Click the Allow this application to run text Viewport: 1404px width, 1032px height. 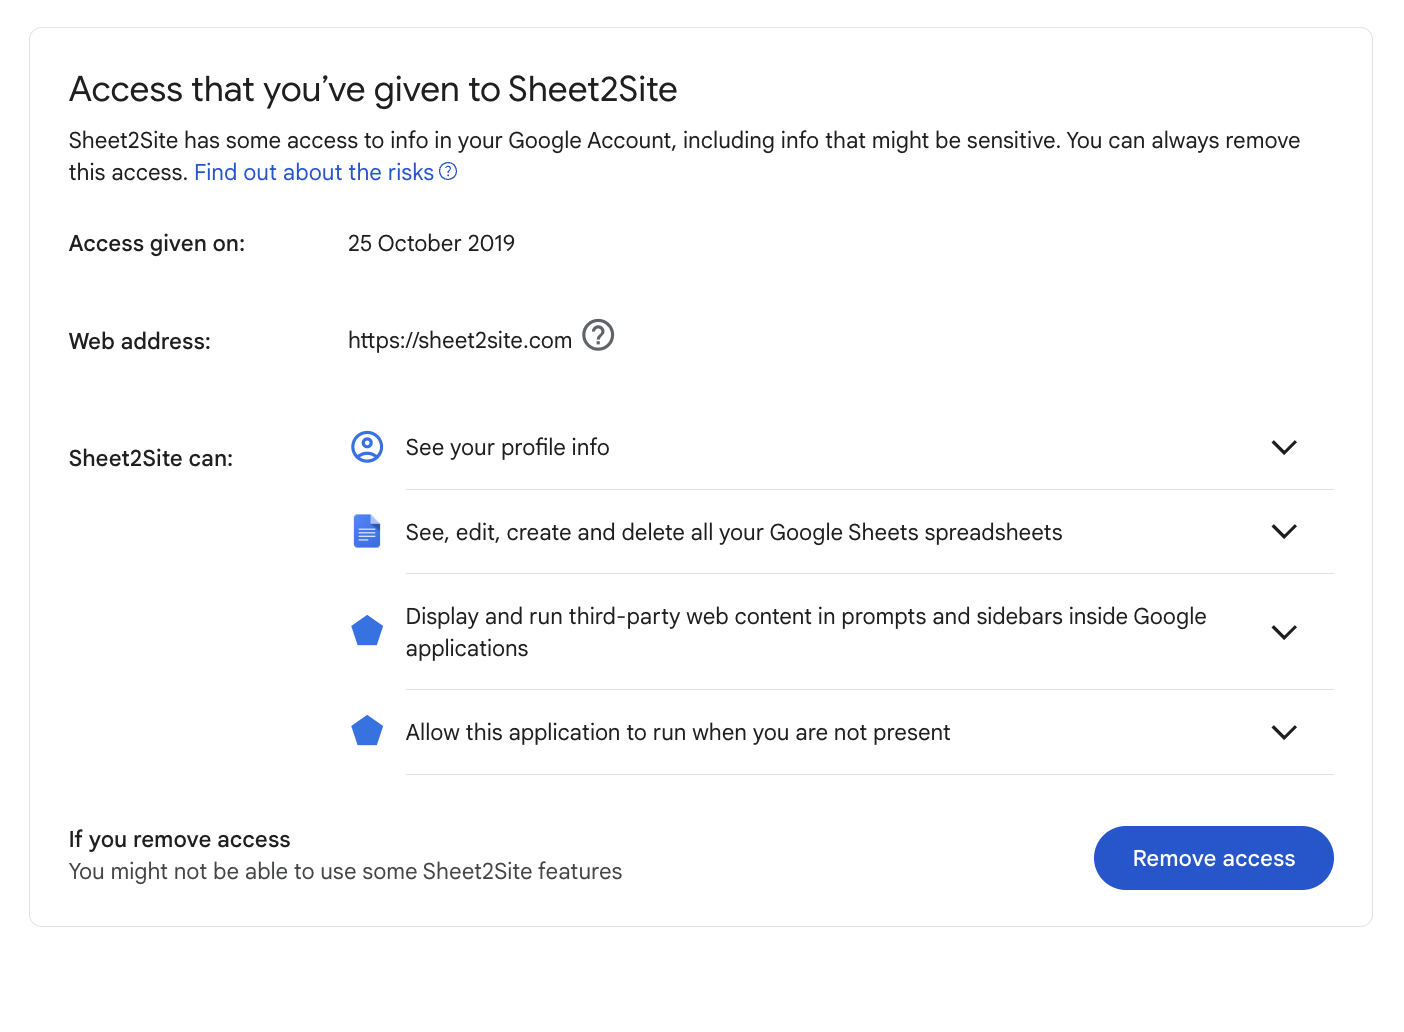[x=677, y=733]
